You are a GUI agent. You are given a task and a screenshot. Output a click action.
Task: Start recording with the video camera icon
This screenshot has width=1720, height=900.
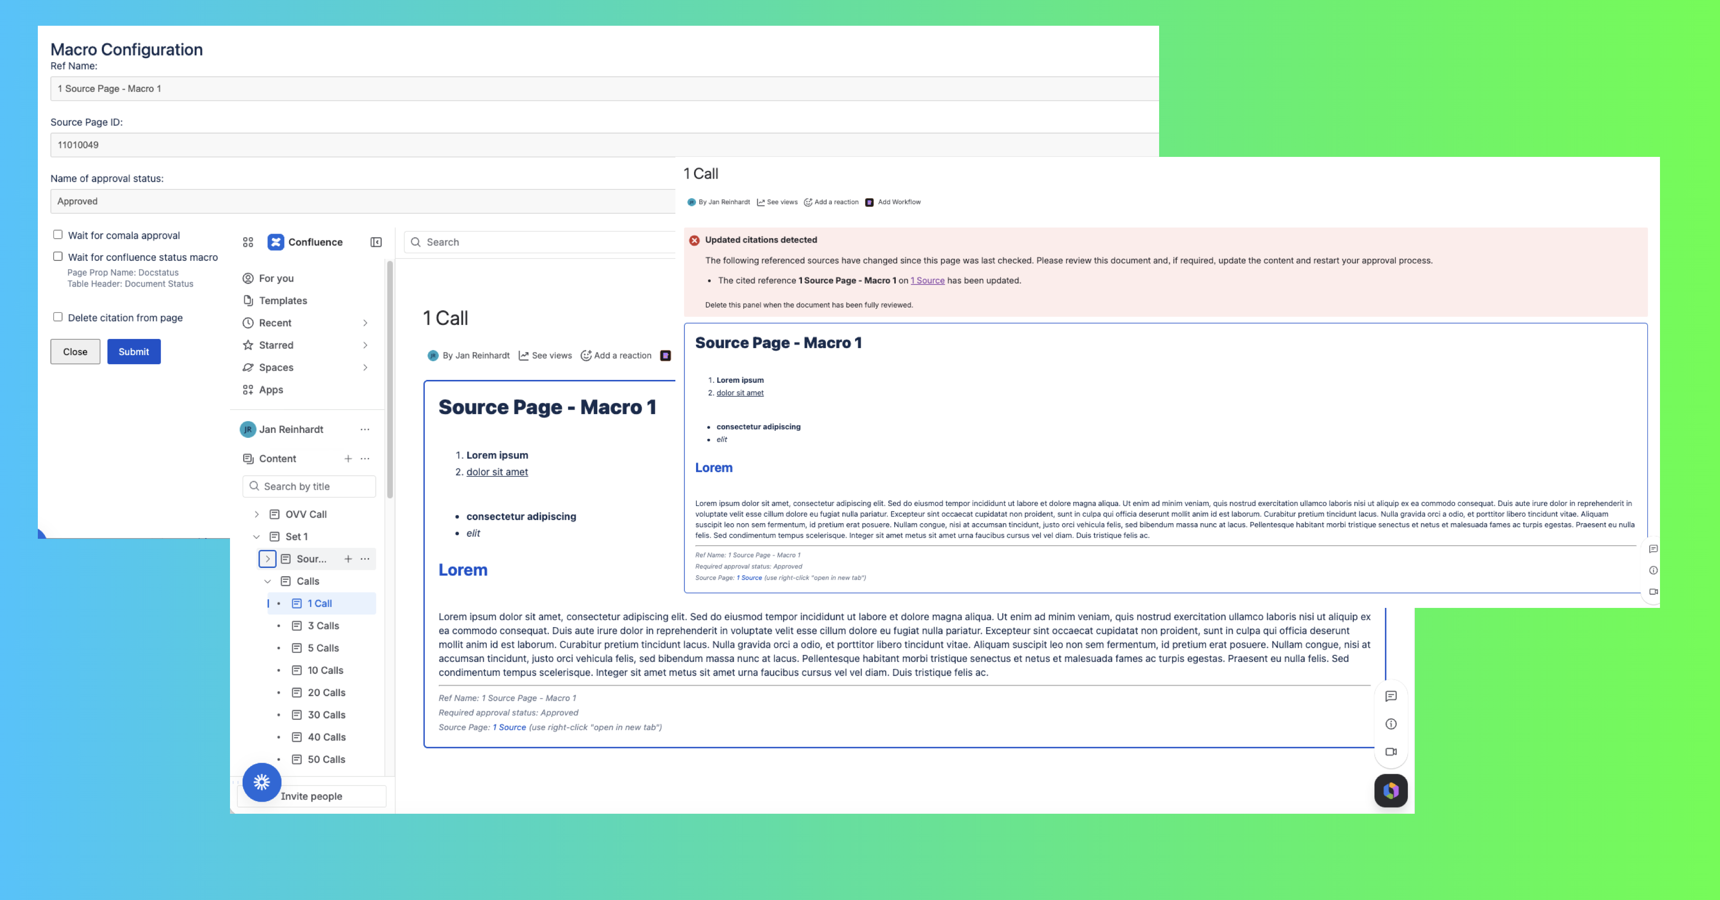(x=1390, y=751)
